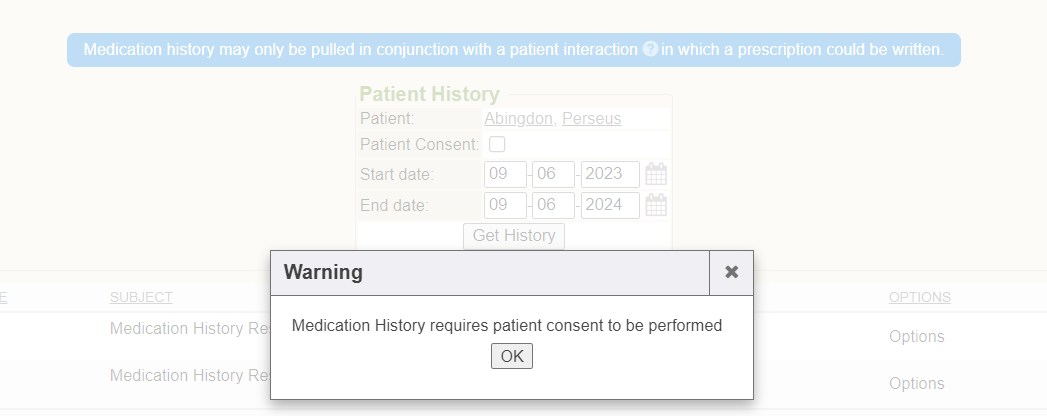This screenshot has width=1047, height=416.
Task: Select the End date year field 2024
Action: [x=610, y=205]
